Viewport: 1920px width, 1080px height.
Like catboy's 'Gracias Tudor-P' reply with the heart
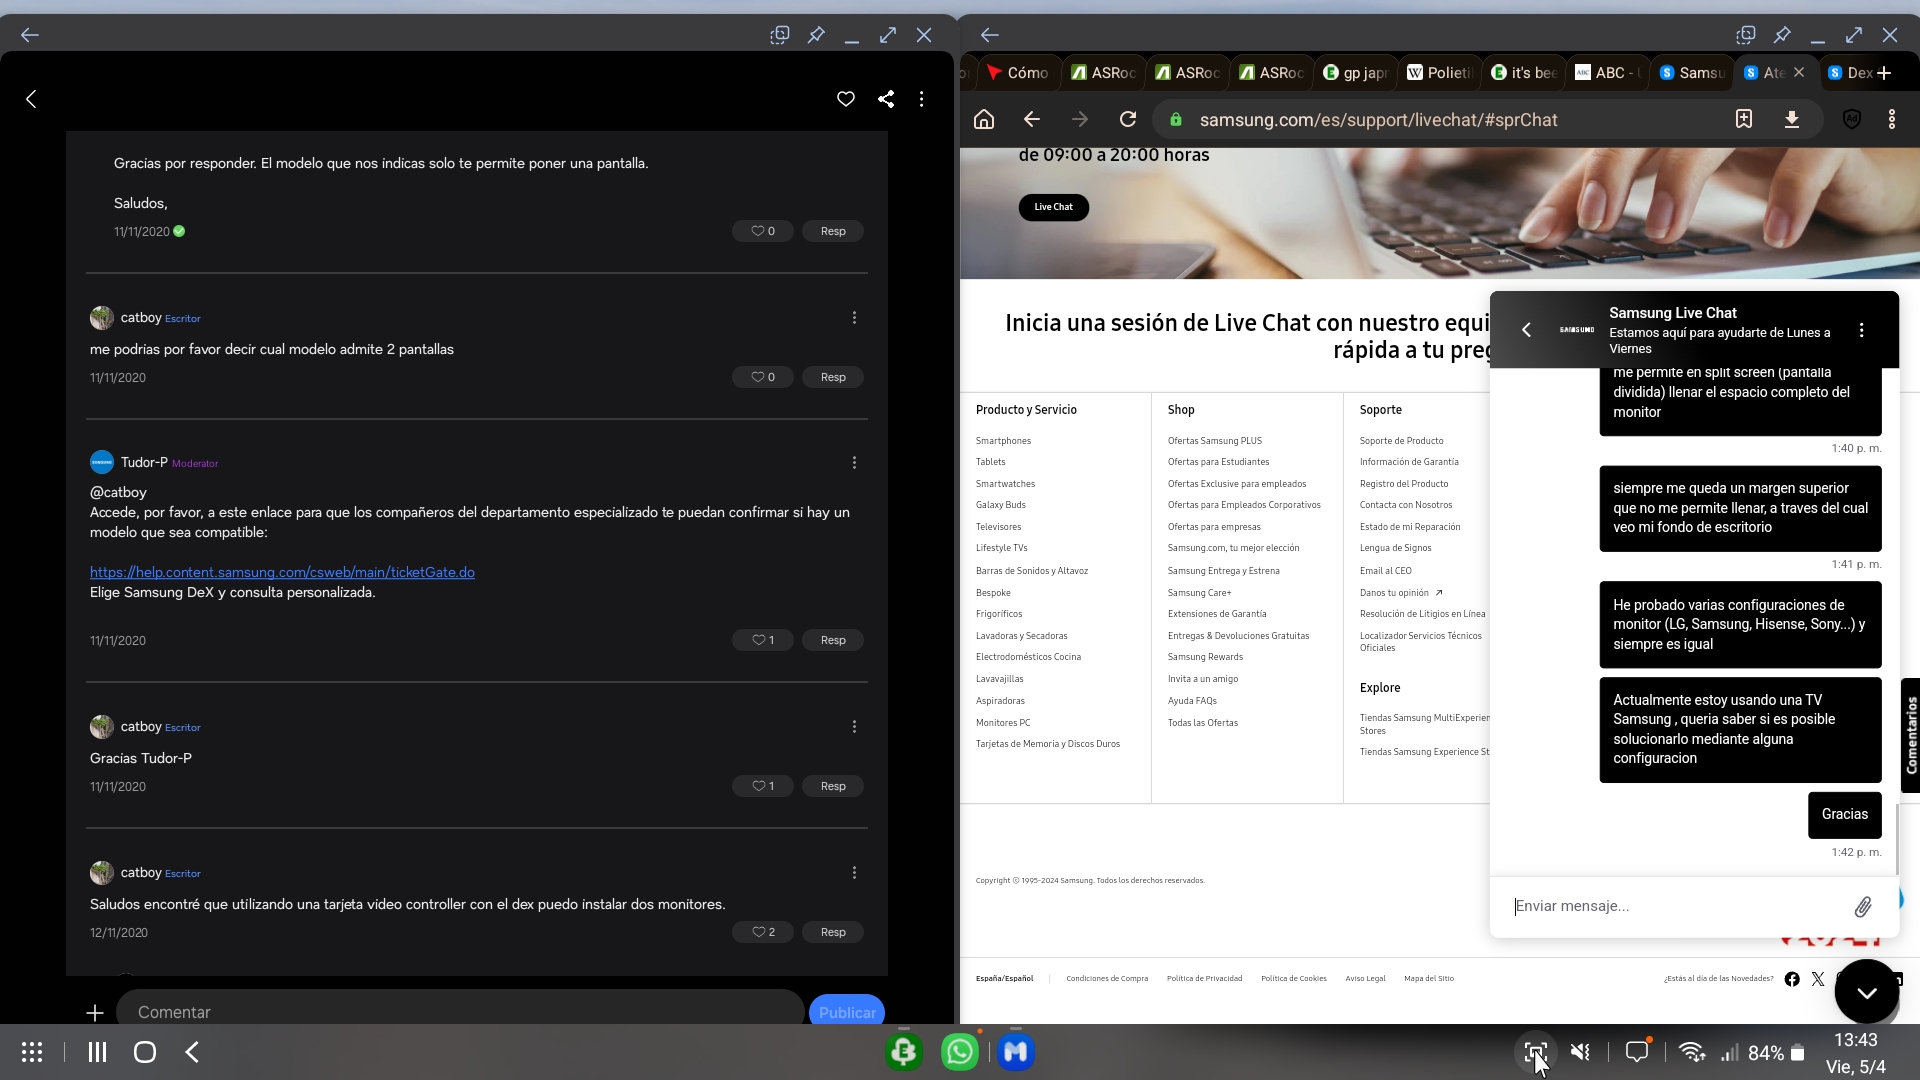[757, 786]
